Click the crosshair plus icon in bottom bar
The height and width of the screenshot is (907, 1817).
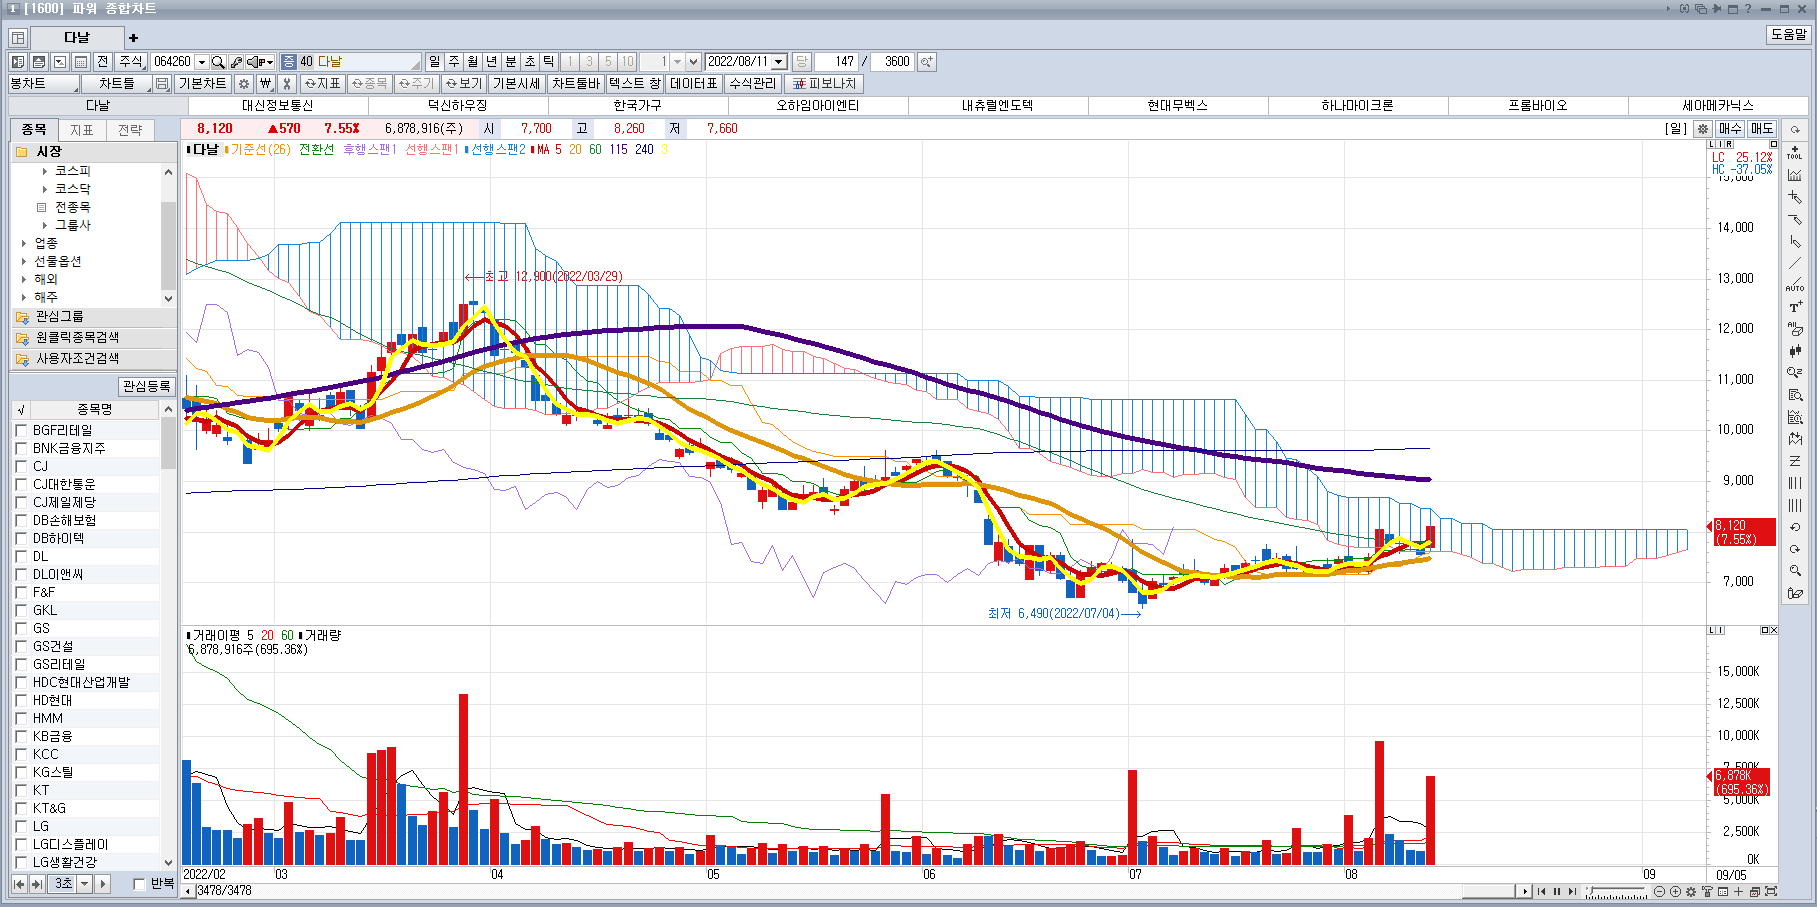click(1739, 891)
